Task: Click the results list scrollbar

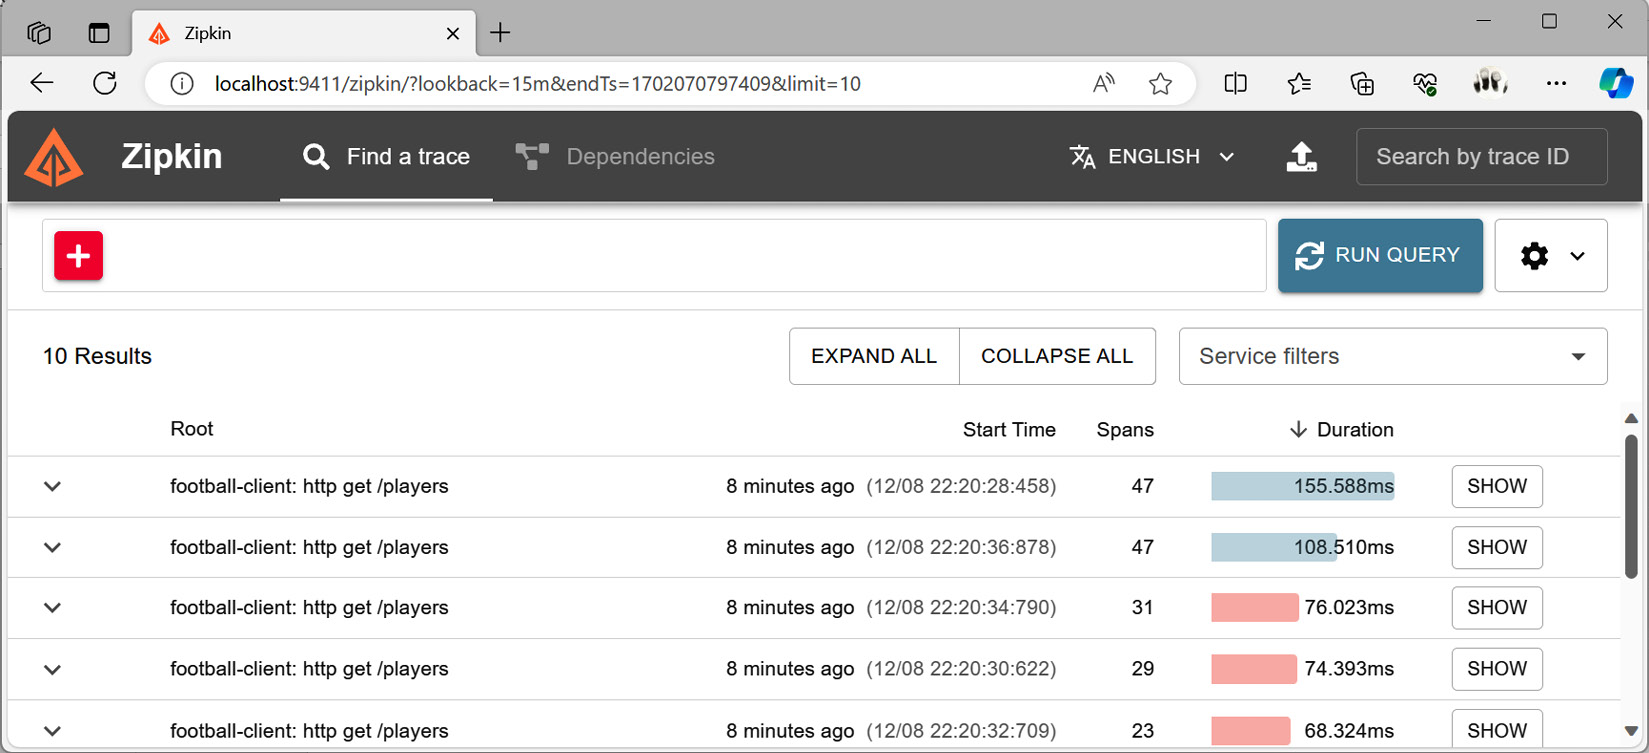Action: tap(1631, 506)
